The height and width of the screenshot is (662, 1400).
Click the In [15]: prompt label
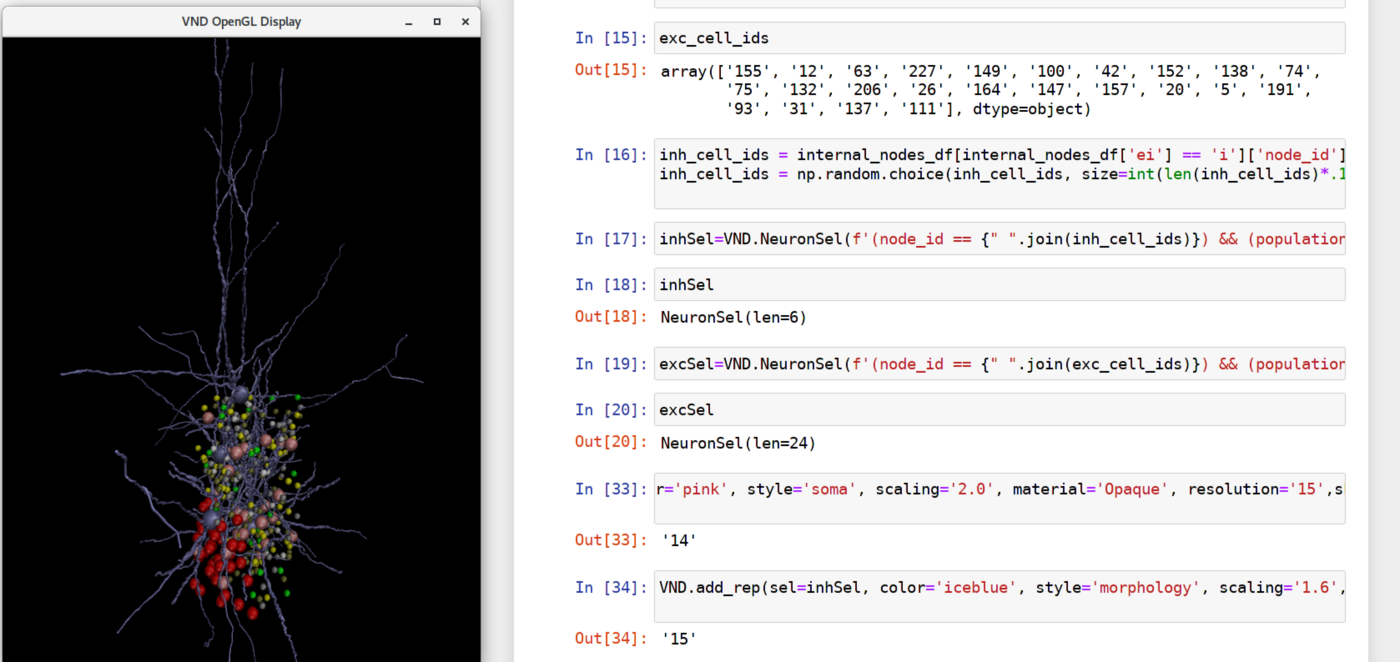[x=611, y=38]
